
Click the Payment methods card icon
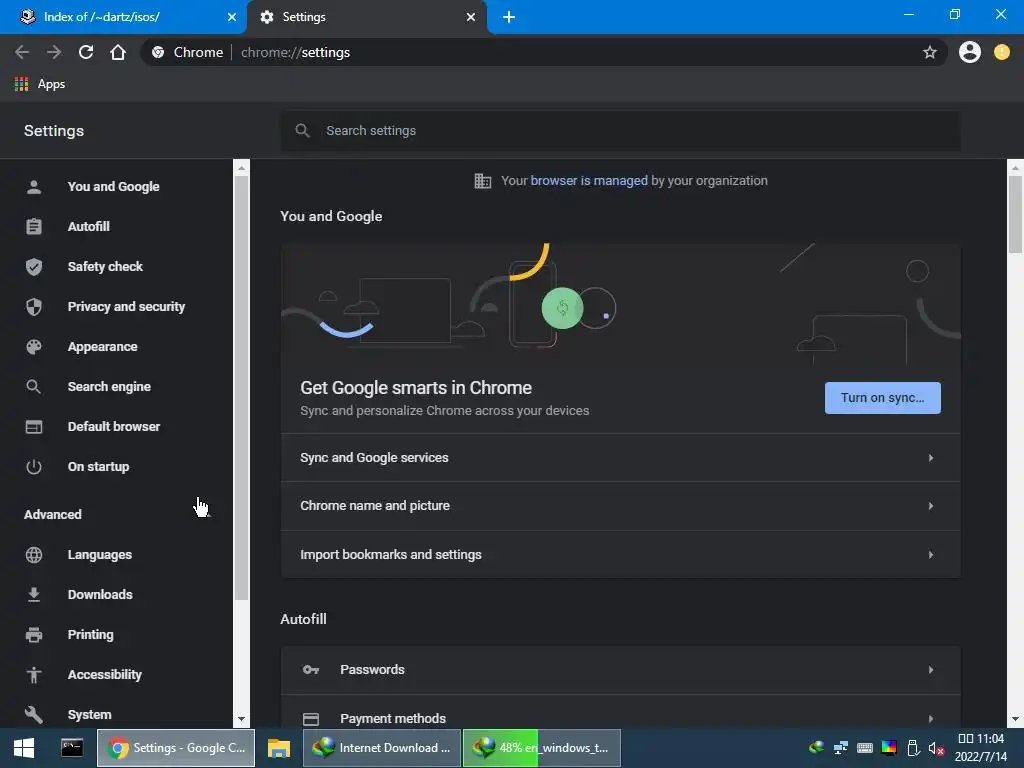[311, 718]
